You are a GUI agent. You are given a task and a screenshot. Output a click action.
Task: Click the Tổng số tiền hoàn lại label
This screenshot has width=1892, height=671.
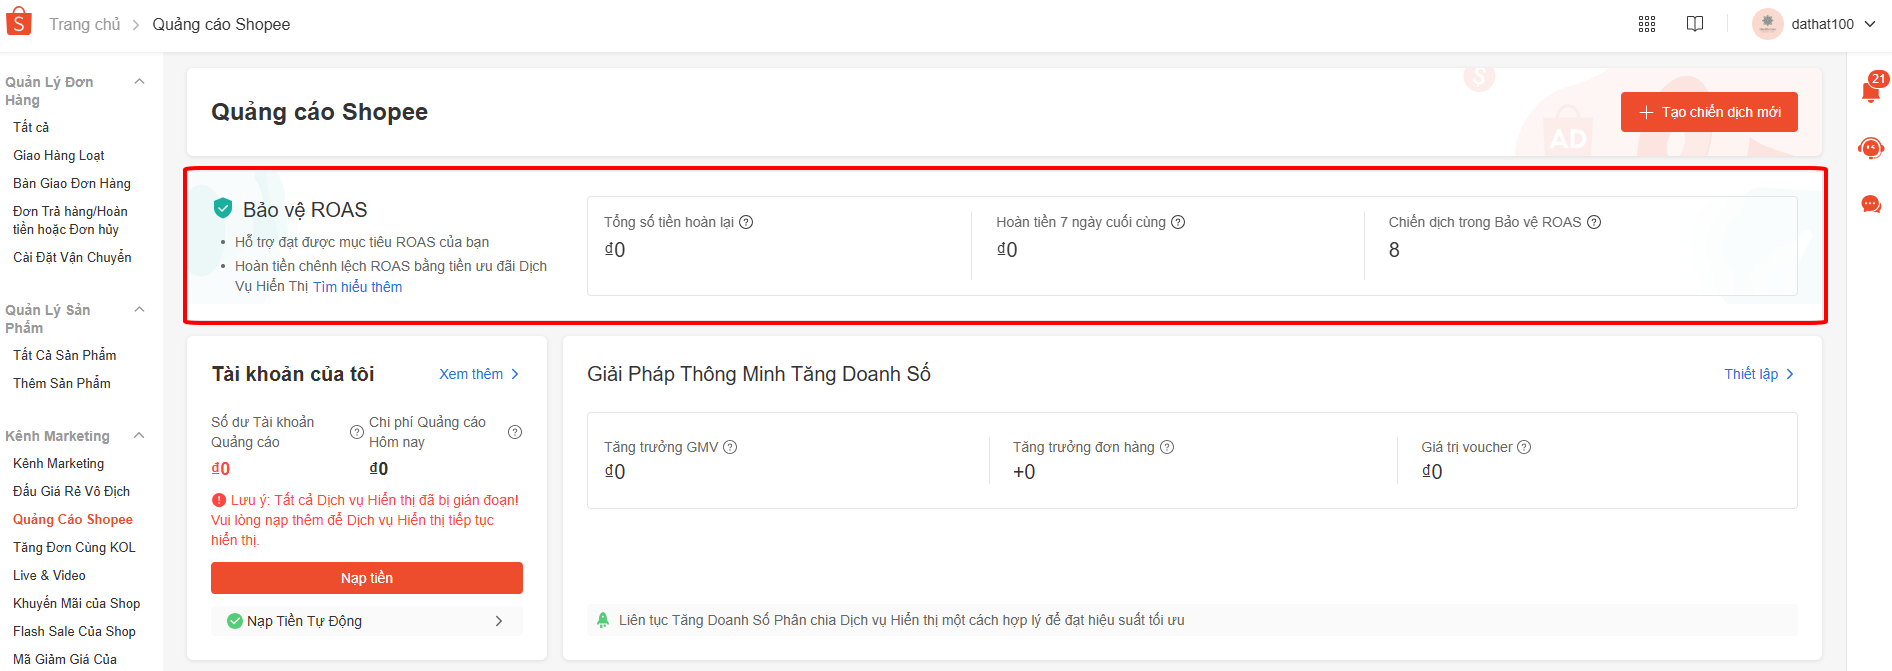point(669,222)
